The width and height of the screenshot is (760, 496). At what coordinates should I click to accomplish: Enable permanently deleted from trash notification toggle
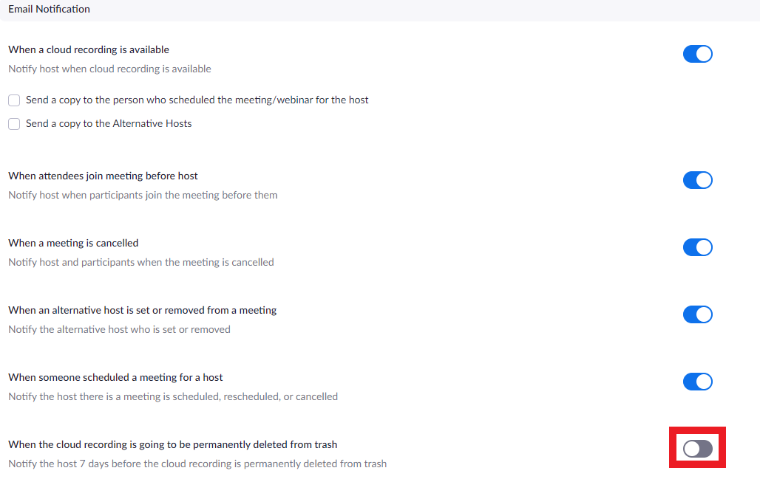coord(697,449)
